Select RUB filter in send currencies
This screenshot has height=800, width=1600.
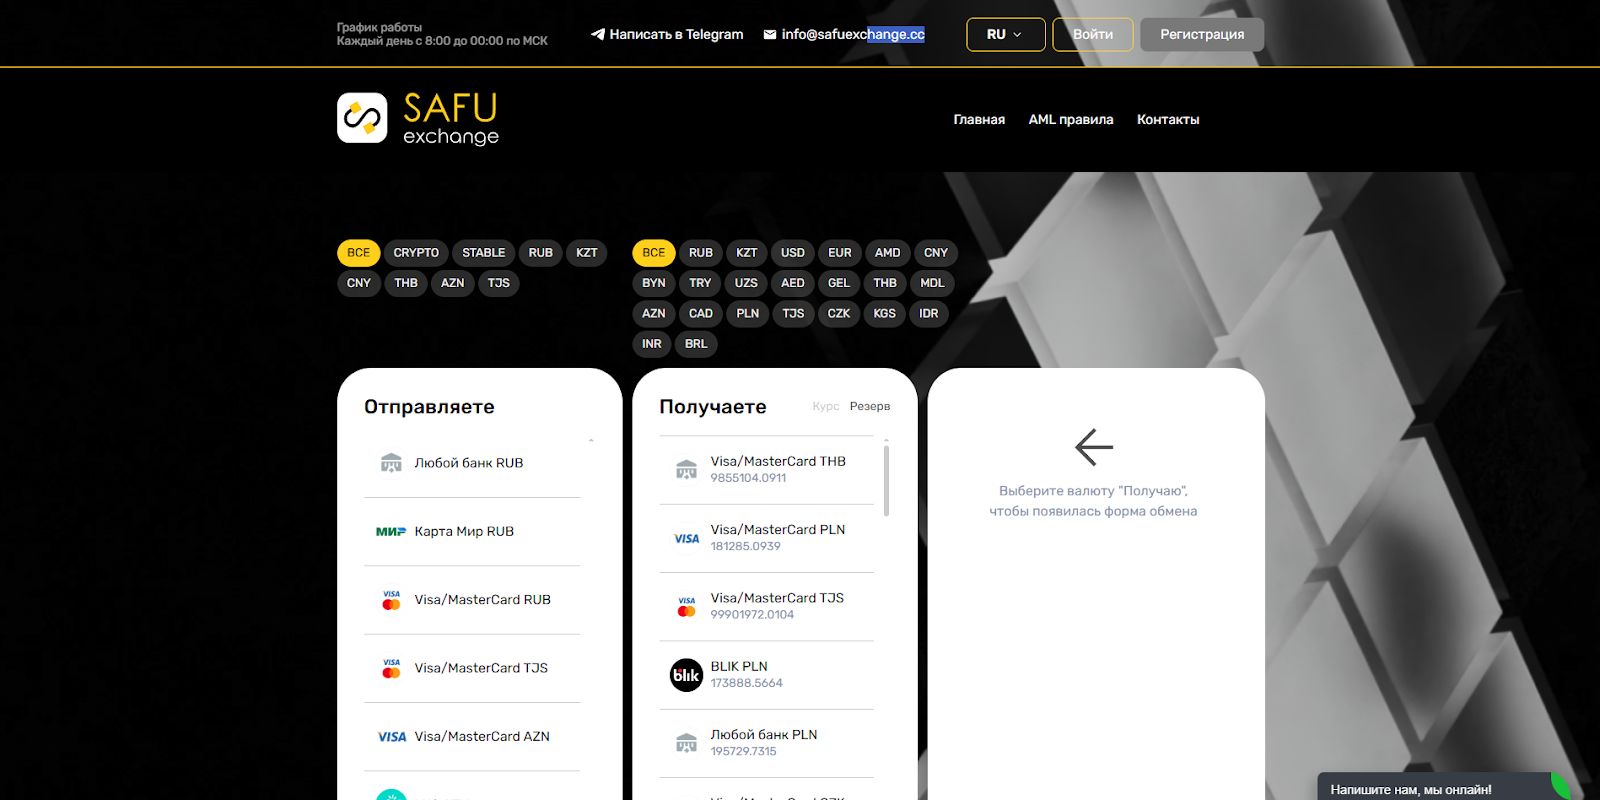click(541, 253)
